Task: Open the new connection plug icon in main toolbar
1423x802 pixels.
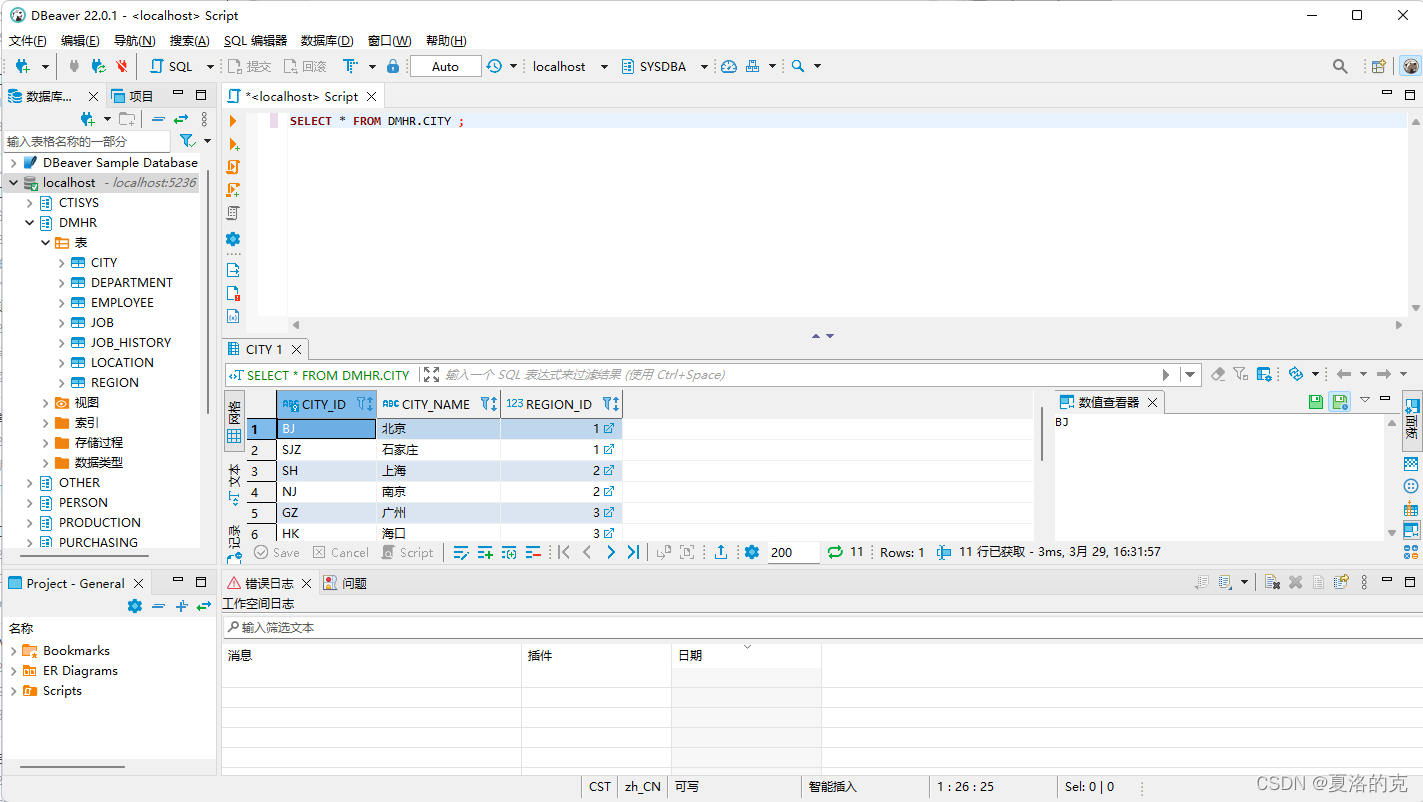Action: (23, 66)
